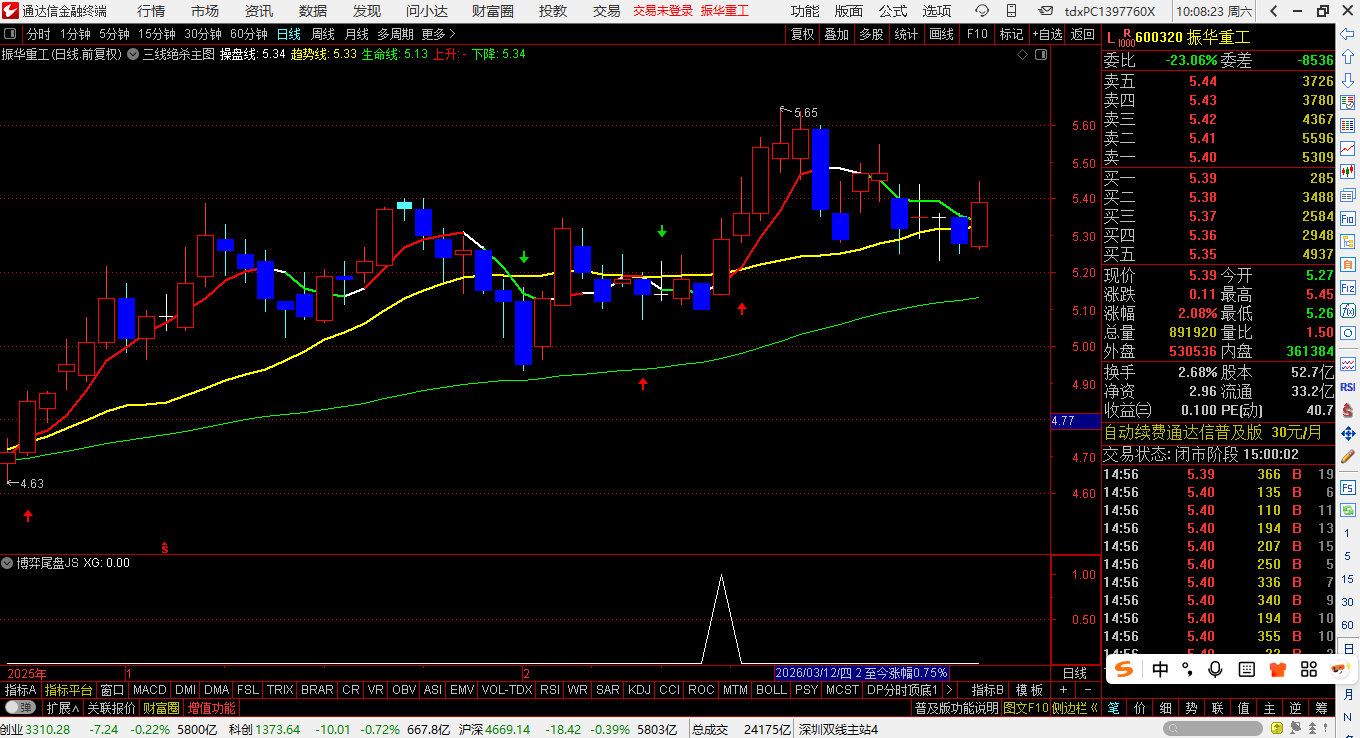This screenshot has height=738, width=1360.
Task: Click the 交易未登录 link
Action: pyautogui.click(x=663, y=11)
